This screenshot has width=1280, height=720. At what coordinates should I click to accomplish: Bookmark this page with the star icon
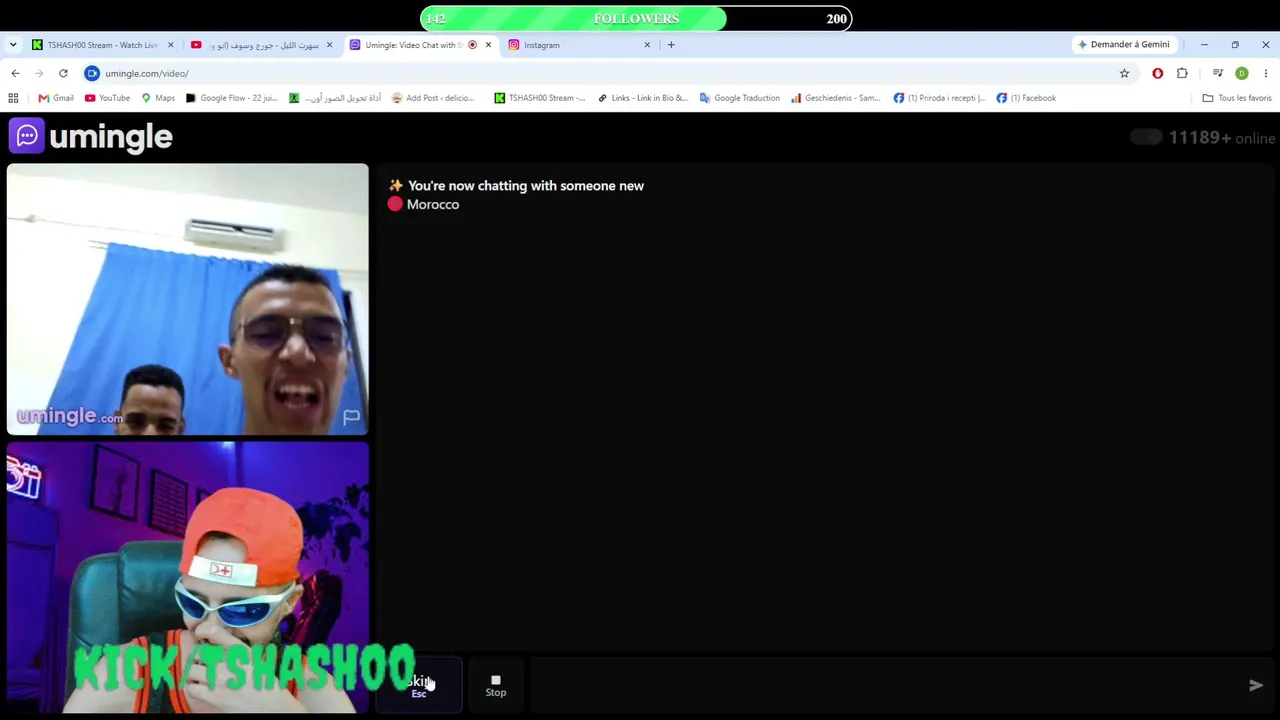(1124, 73)
